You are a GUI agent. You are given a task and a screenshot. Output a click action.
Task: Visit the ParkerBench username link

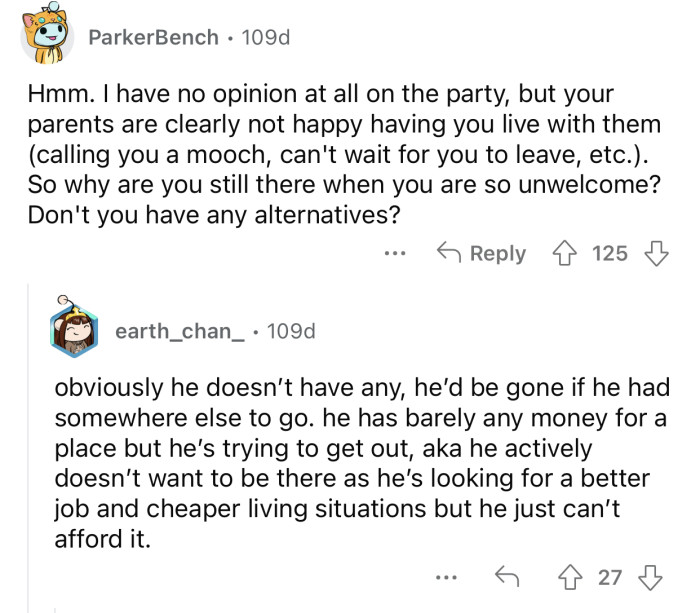[x=153, y=38]
